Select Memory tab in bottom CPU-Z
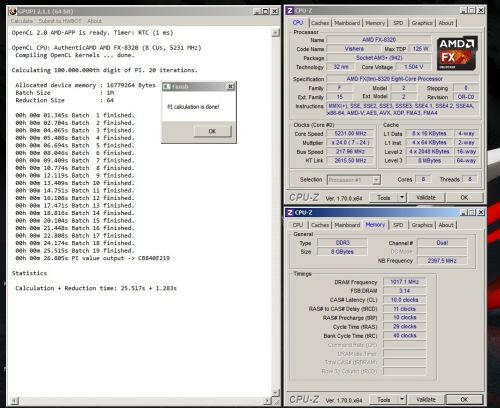 point(375,225)
